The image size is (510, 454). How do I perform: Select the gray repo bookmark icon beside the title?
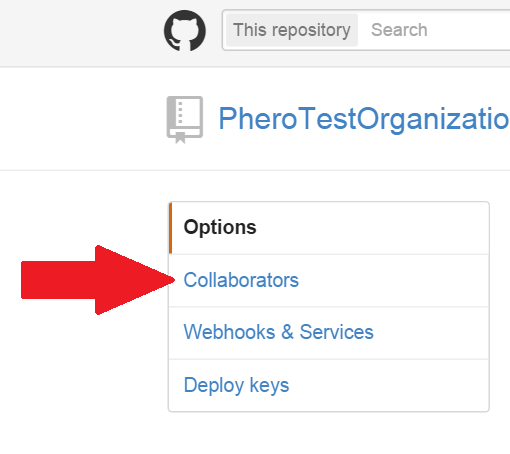[185, 120]
